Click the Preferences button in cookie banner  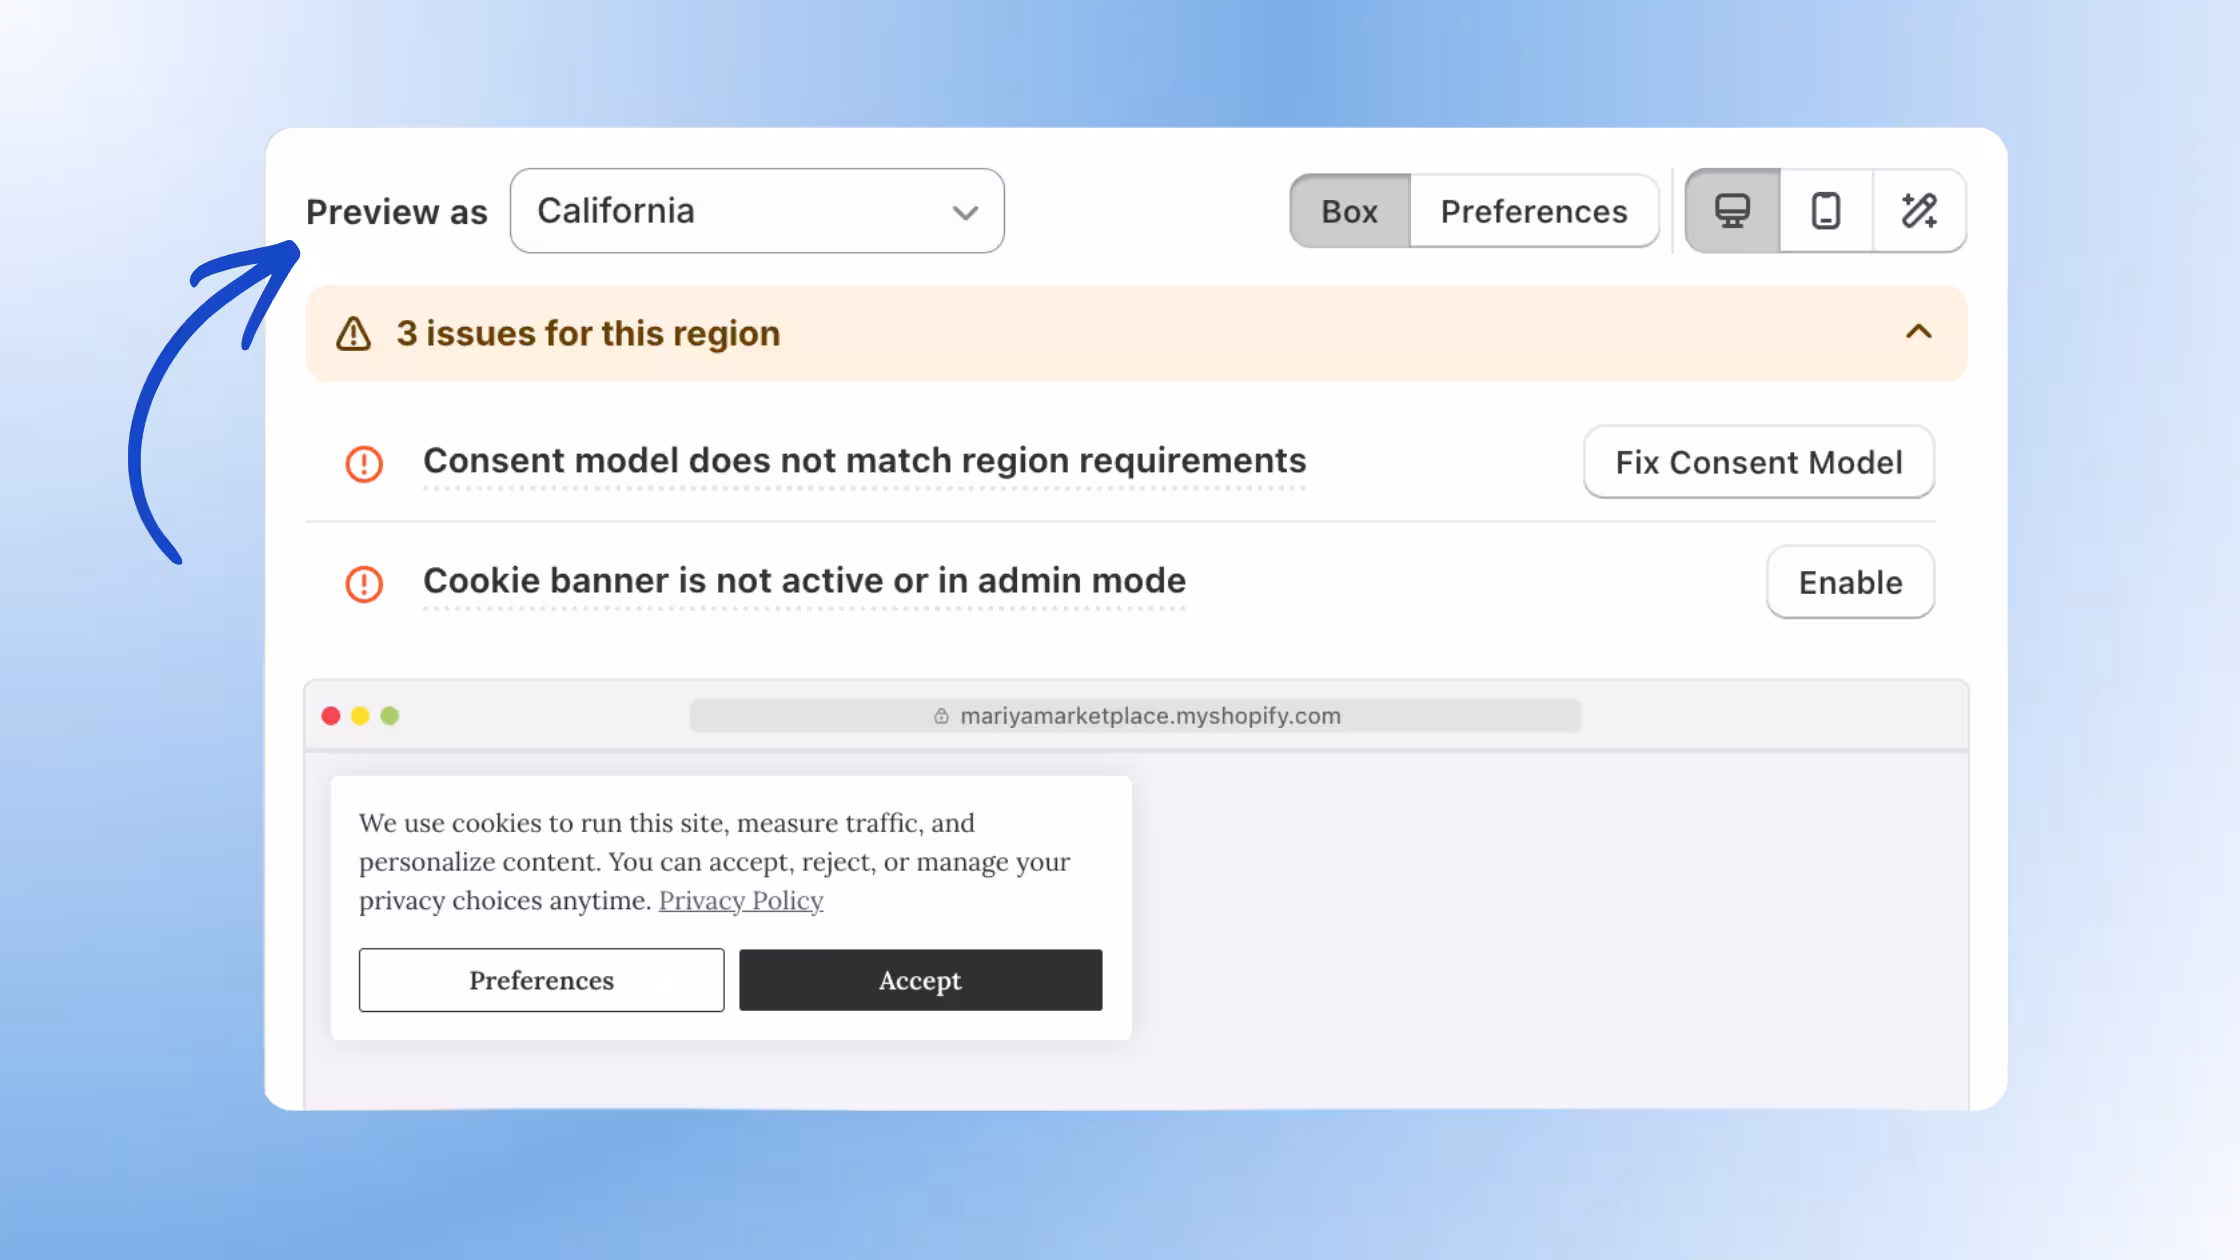point(541,980)
